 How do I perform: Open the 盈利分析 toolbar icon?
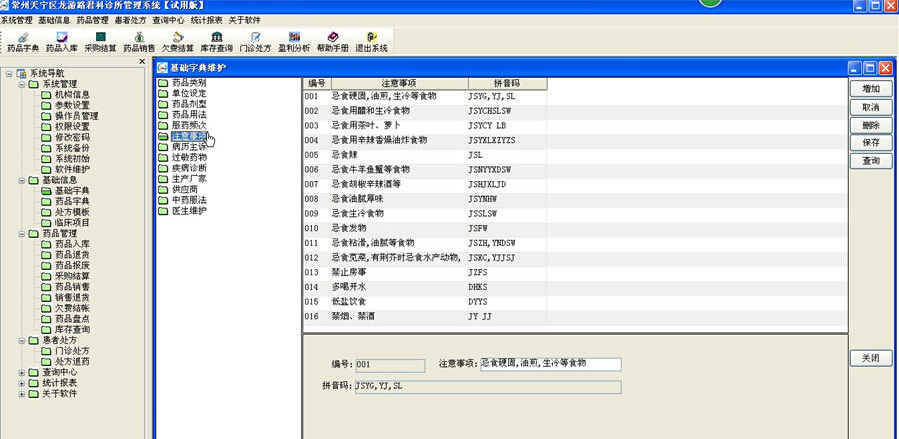294,42
